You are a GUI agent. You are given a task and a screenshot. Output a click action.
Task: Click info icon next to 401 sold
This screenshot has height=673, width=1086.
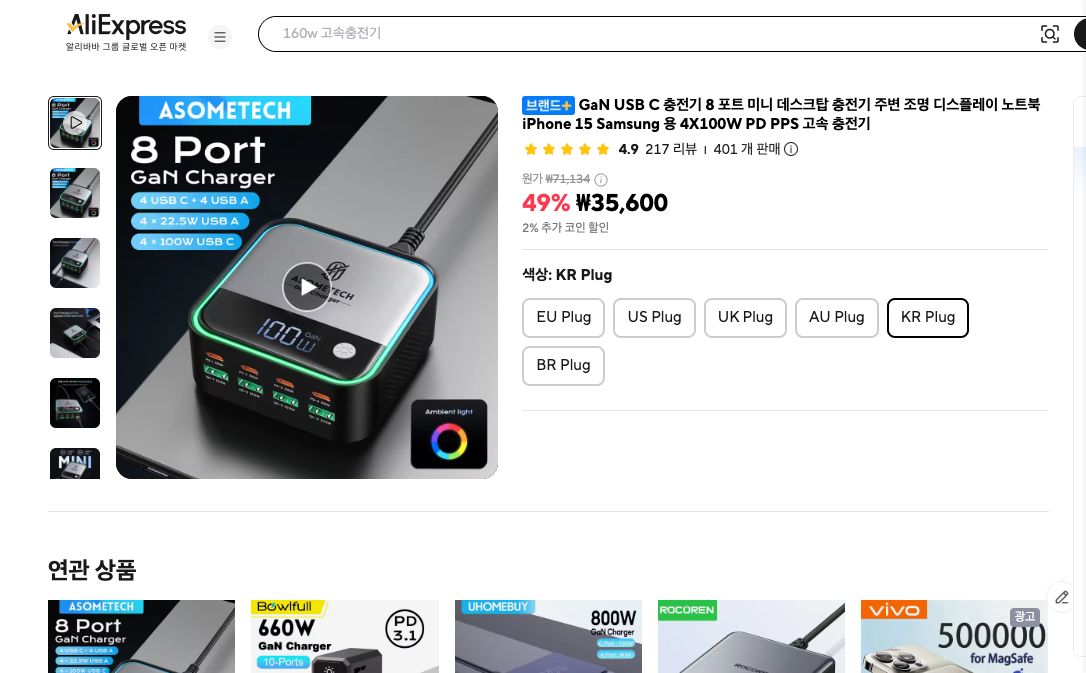tap(791, 149)
